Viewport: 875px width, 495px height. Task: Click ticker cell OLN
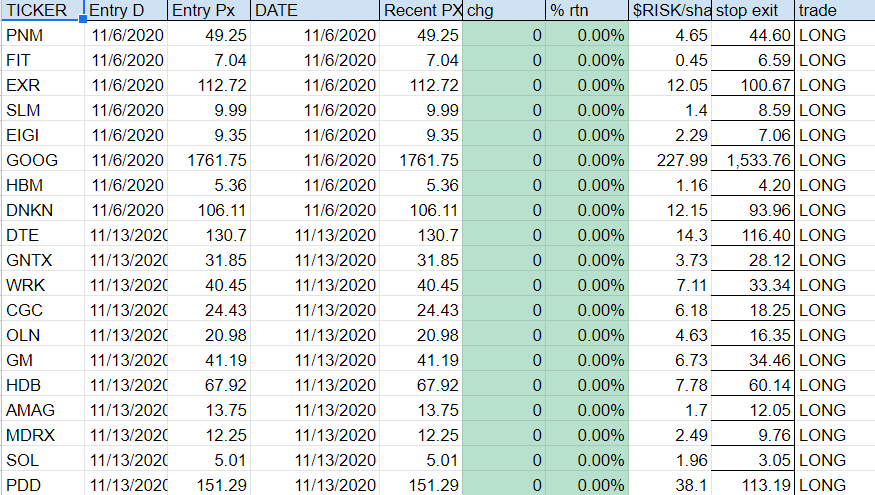[42, 335]
